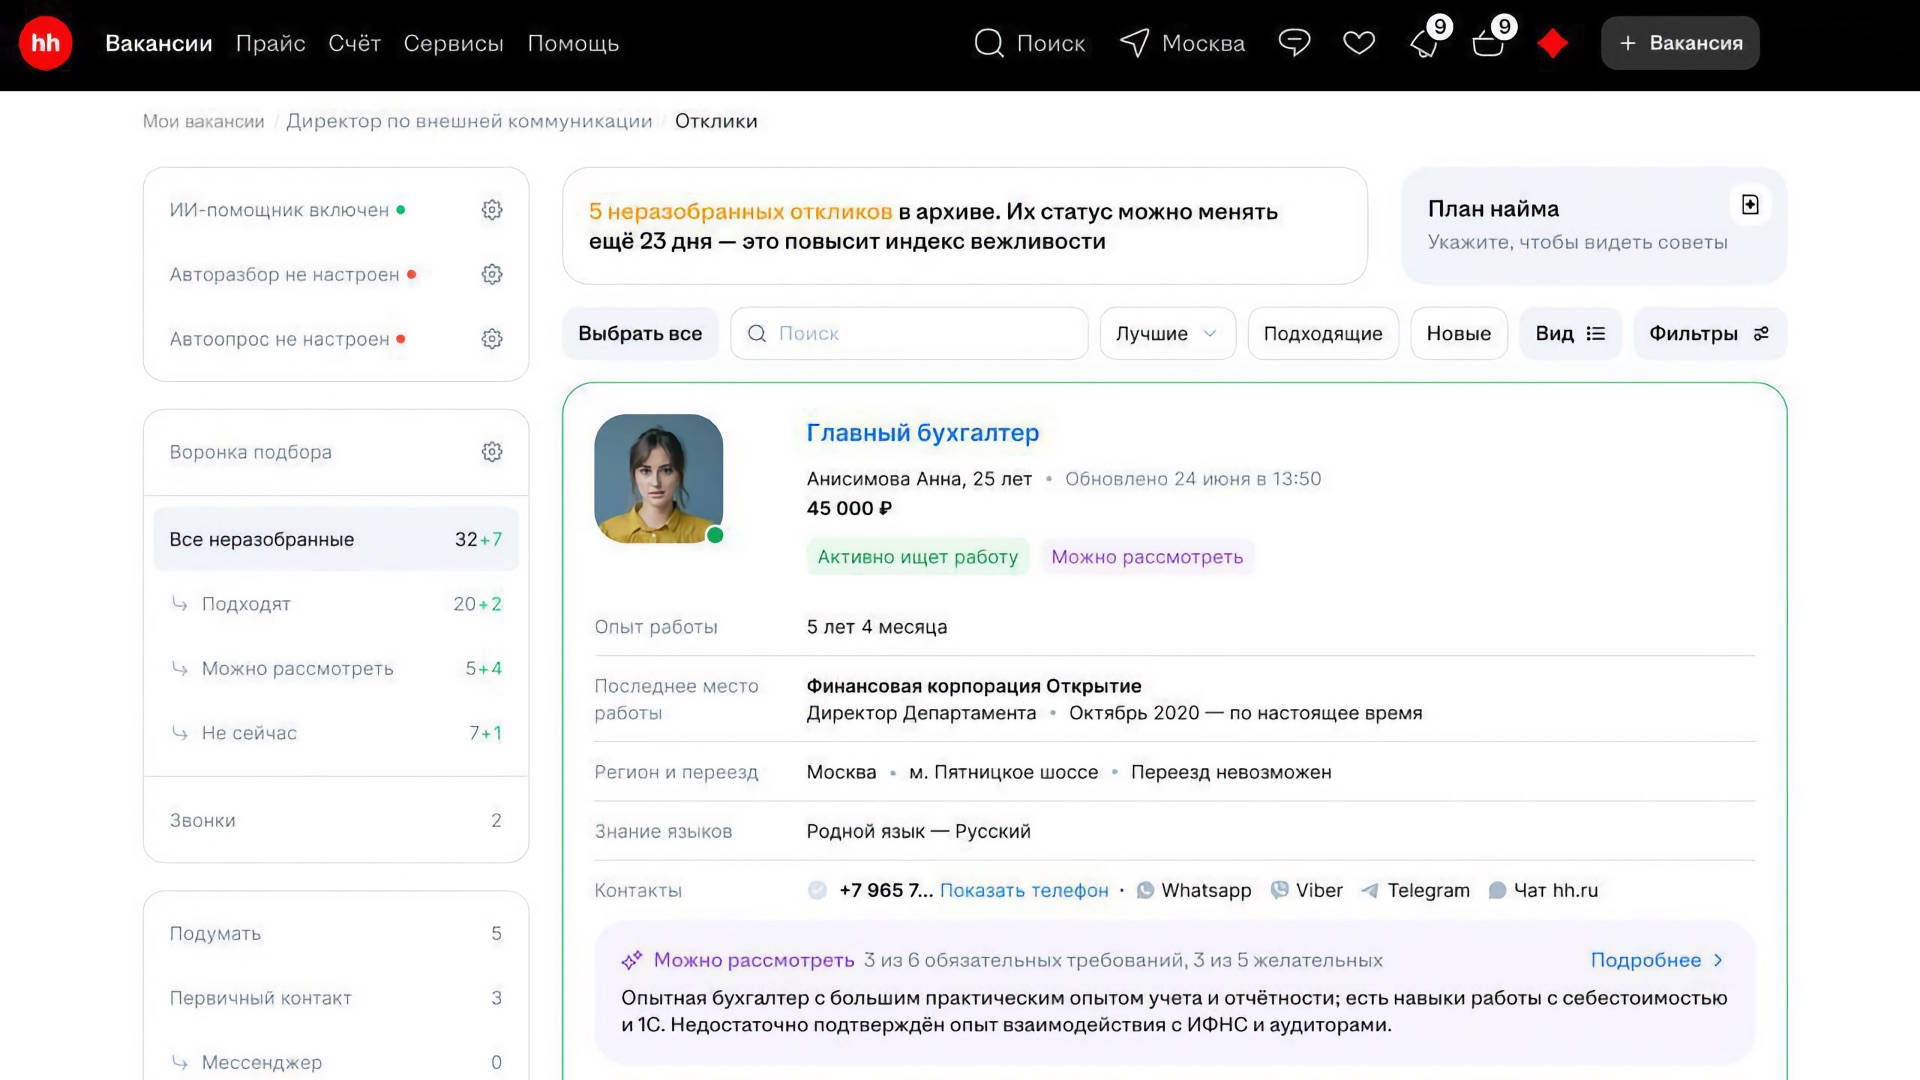Expand the Мессенджер item in sidebar
Viewport: 1920px width, 1080px height.
tap(261, 1062)
